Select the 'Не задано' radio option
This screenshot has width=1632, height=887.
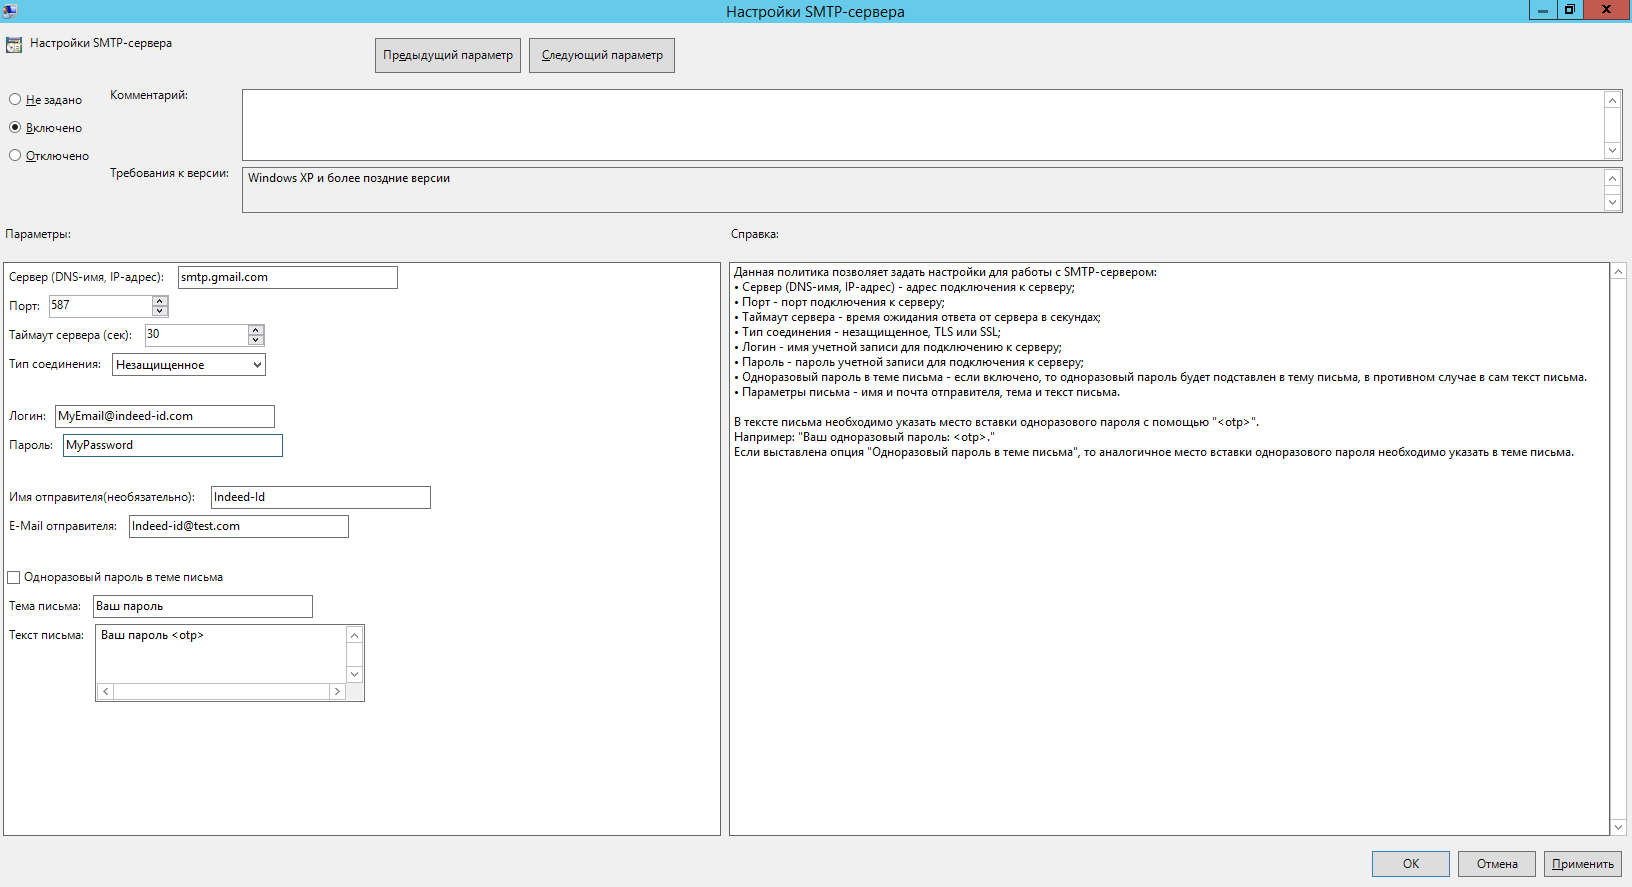point(15,100)
